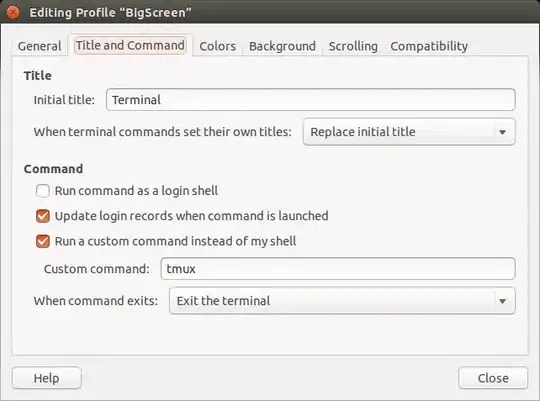540x401 pixels.
Task: Select the Compatibility tab
Action: (x=429, y=46)
